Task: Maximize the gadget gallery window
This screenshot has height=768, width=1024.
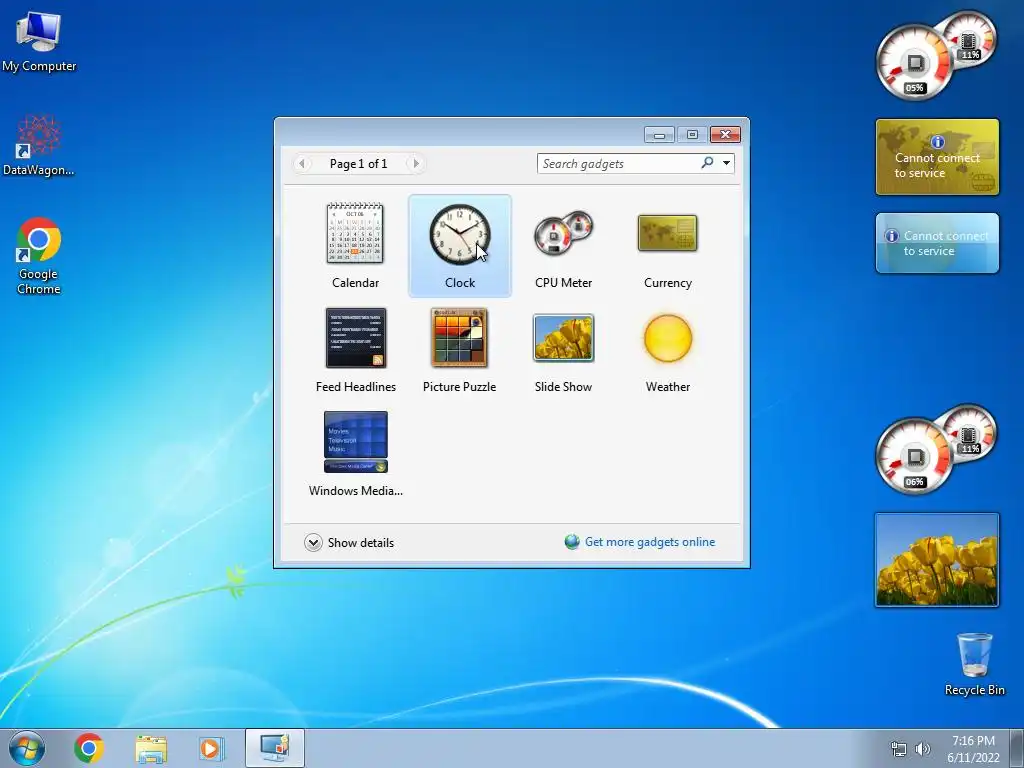Action: click(692, 135)
